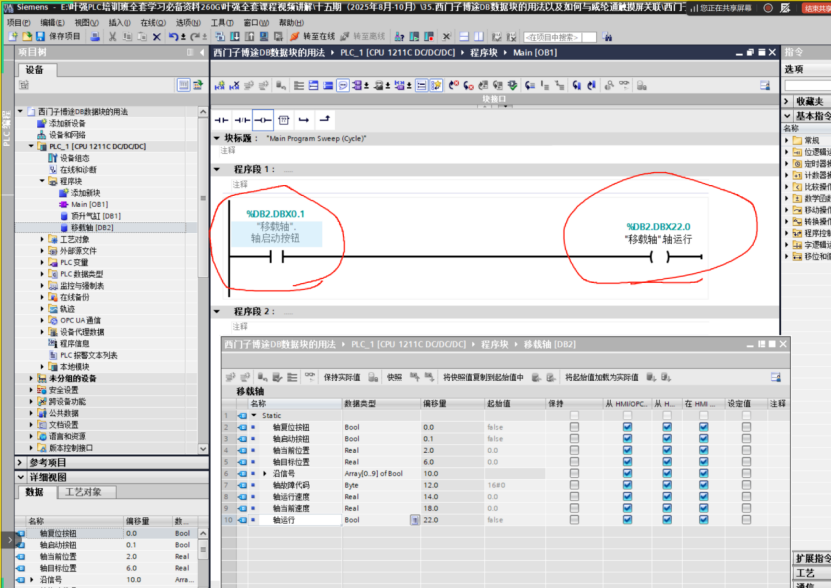Screen dimensions: 831x588
Task: Open the 工具(T) menu
Action: pos(222,22)
